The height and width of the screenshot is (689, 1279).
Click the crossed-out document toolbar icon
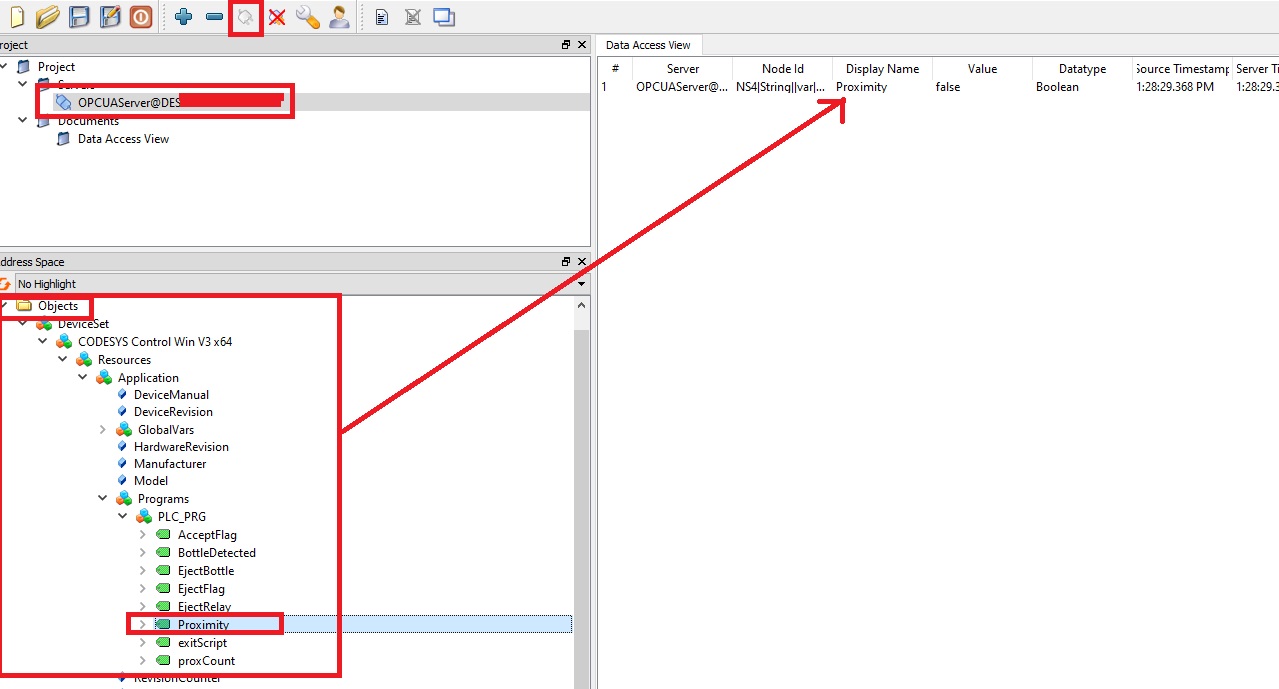point(412,17)
